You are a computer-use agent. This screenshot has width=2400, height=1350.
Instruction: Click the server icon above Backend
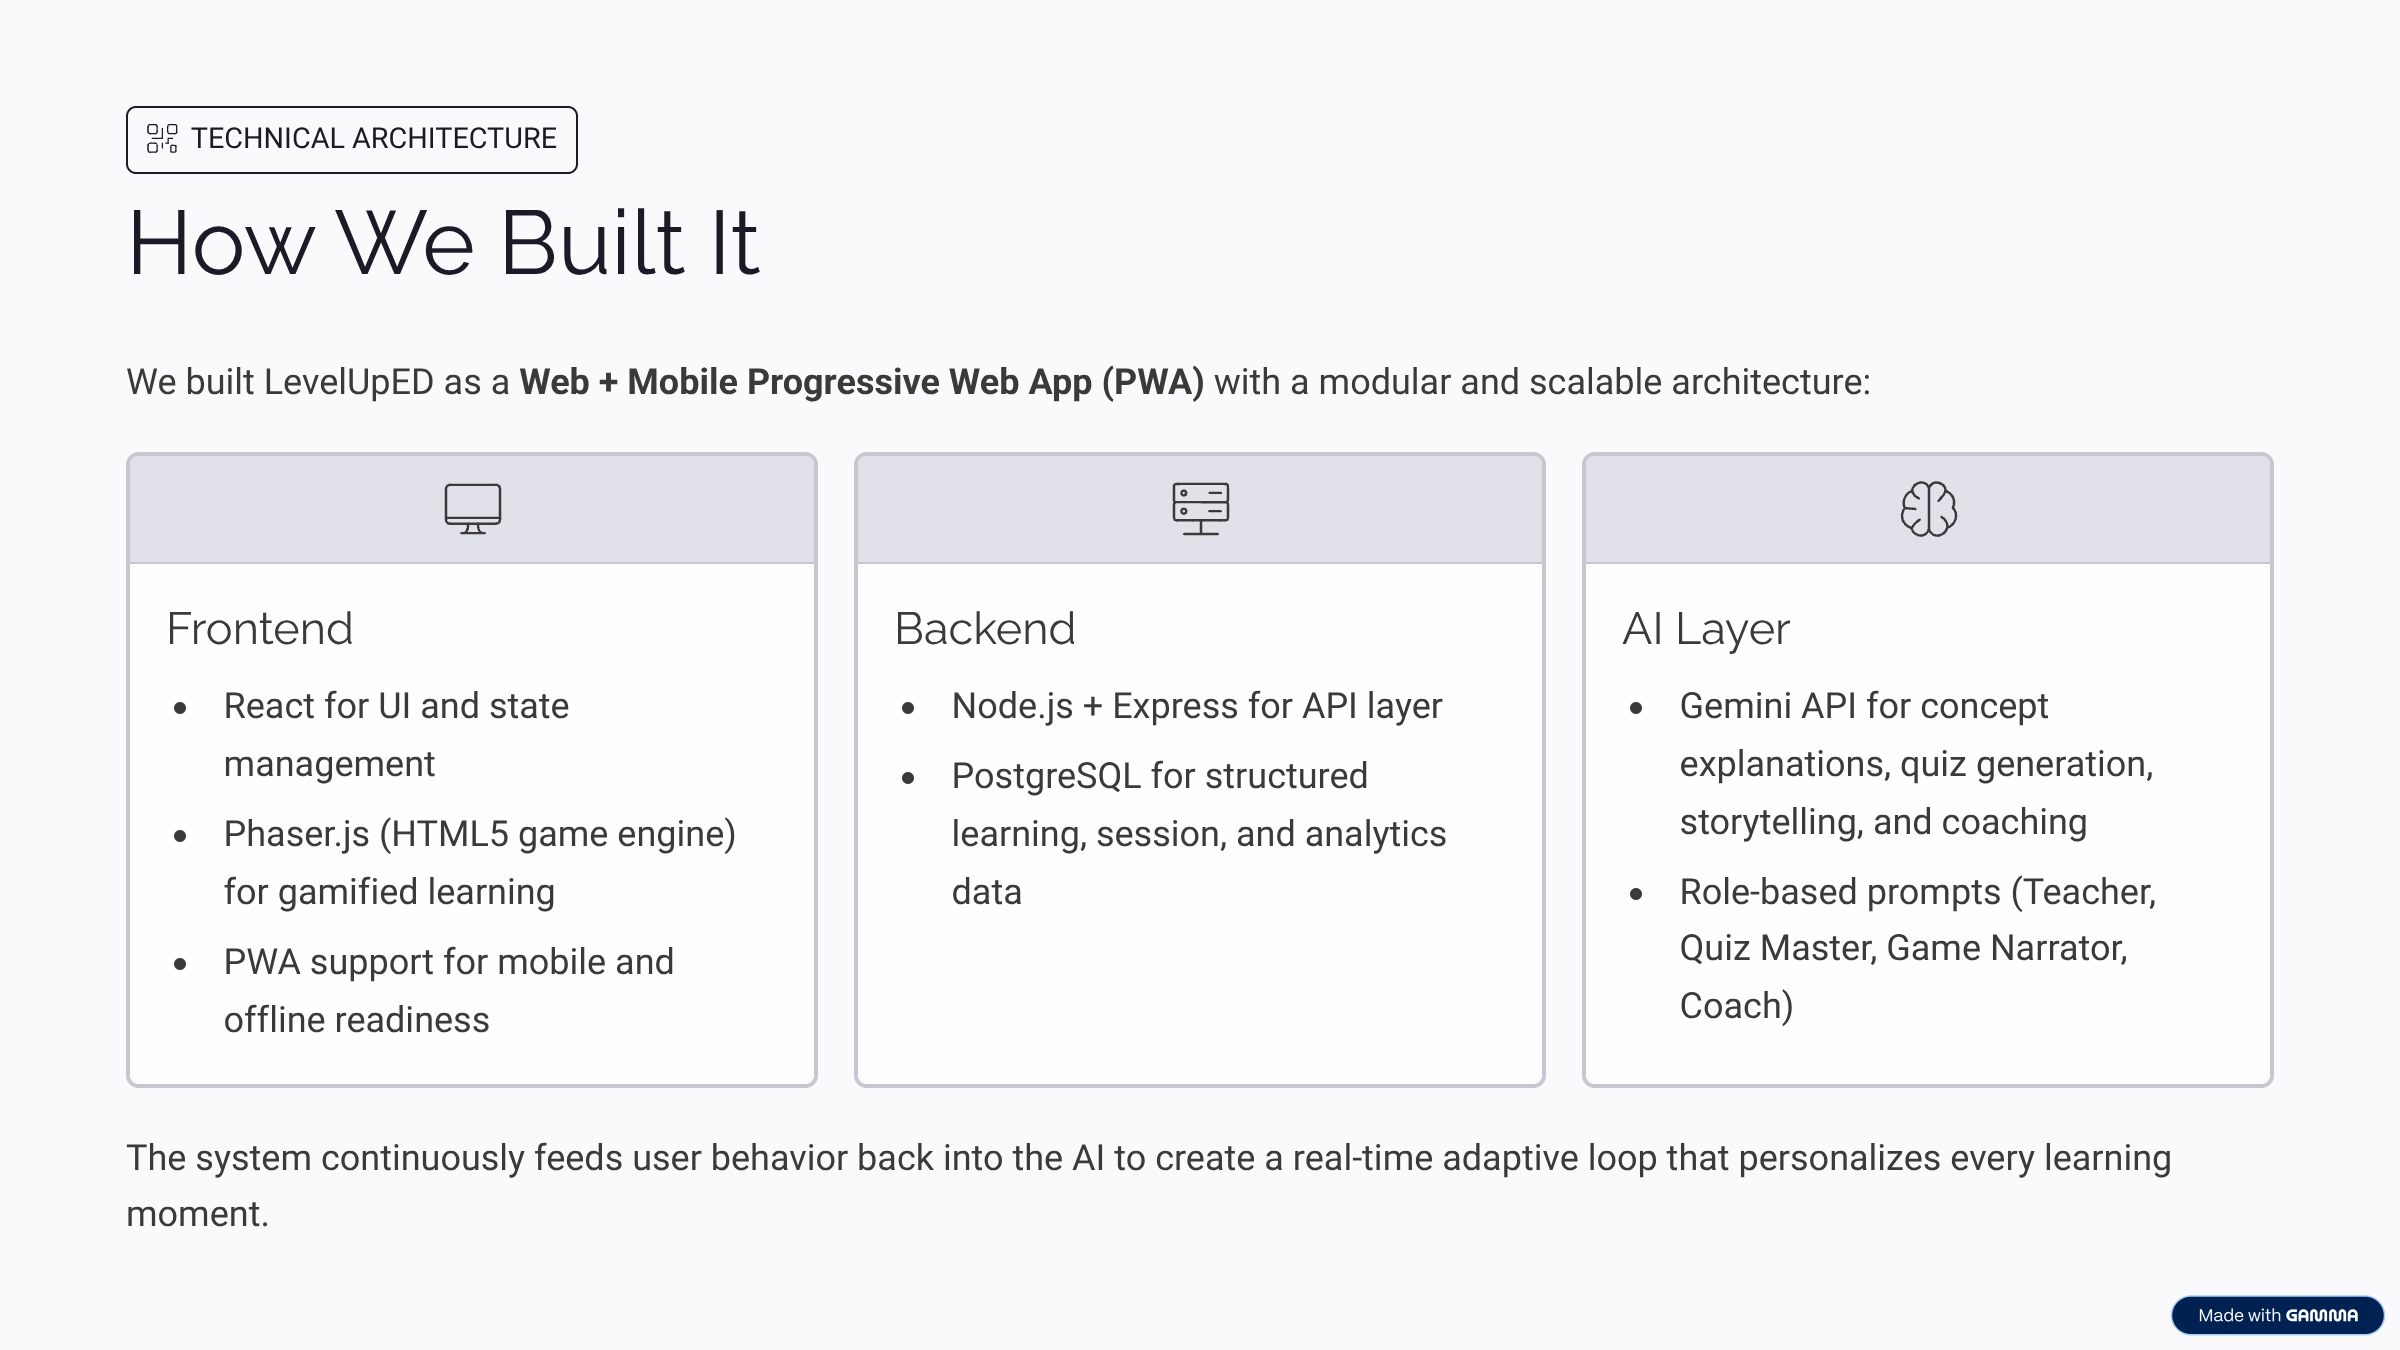[1200, 509]
